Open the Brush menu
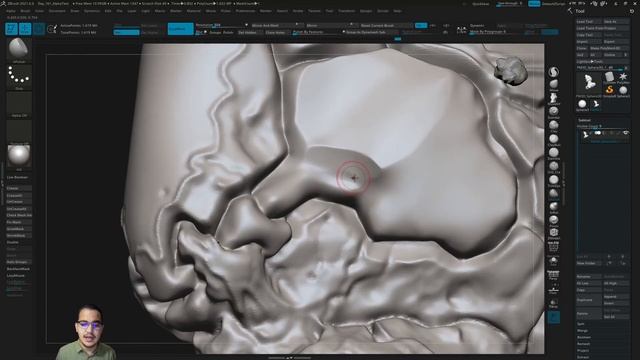 tap(25, 11)
